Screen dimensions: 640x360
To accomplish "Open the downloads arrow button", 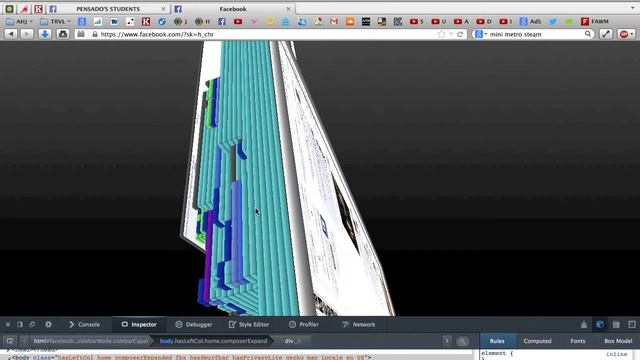I will (45, 34).
